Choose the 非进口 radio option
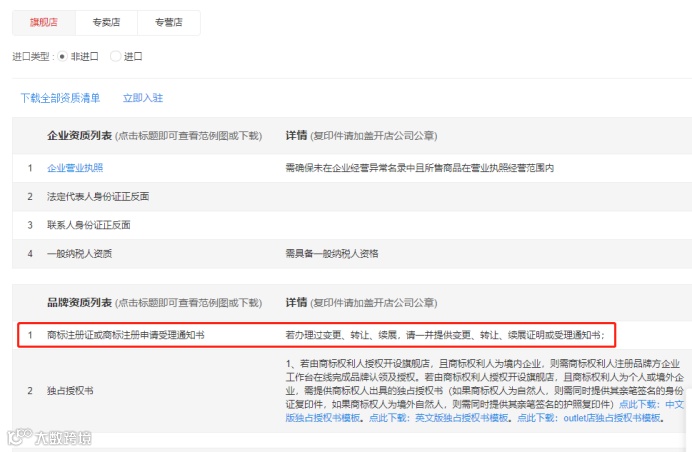This screenshot has height=452, width=692. coord(62,56)
